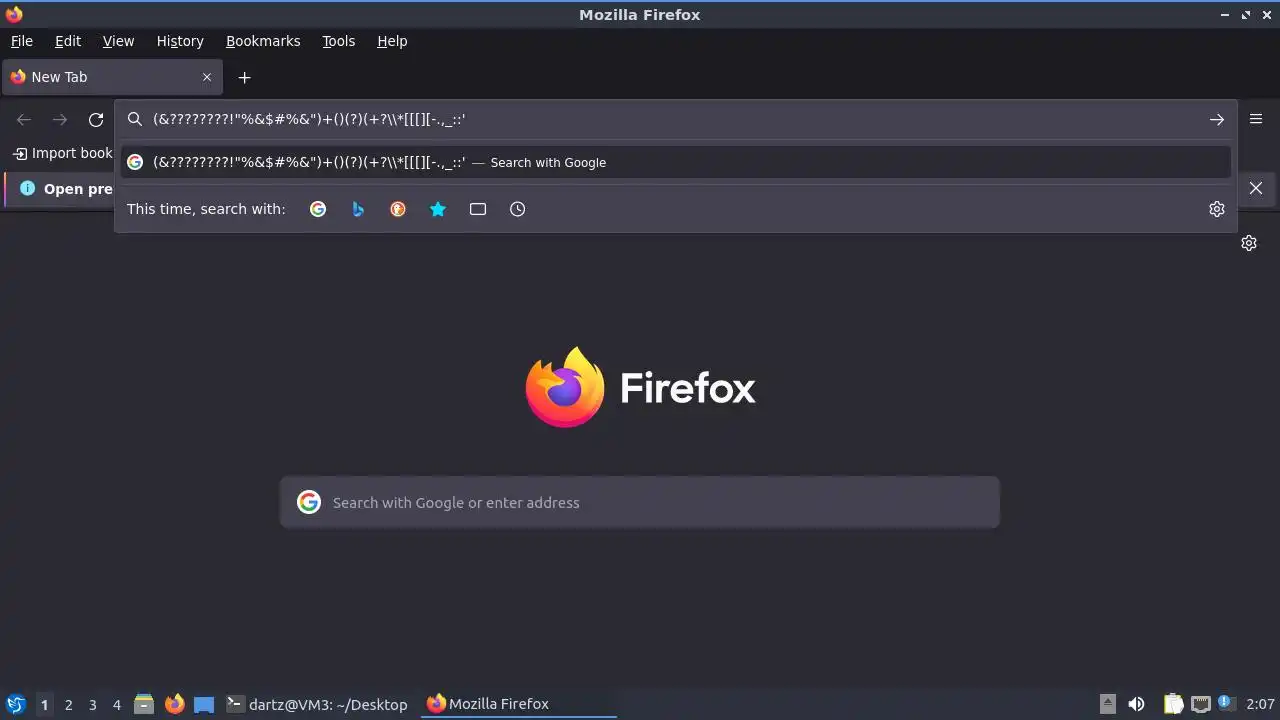
Task: Switch to workspace 2
Action: point(68,704)
